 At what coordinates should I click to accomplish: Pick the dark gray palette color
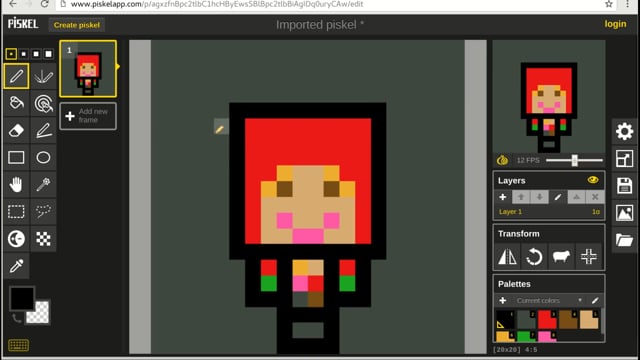click(x=526, y=320)
